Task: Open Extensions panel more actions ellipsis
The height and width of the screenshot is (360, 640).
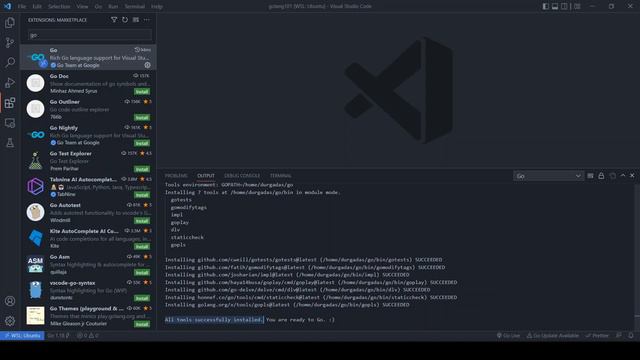Action: [x=147, y=20]
